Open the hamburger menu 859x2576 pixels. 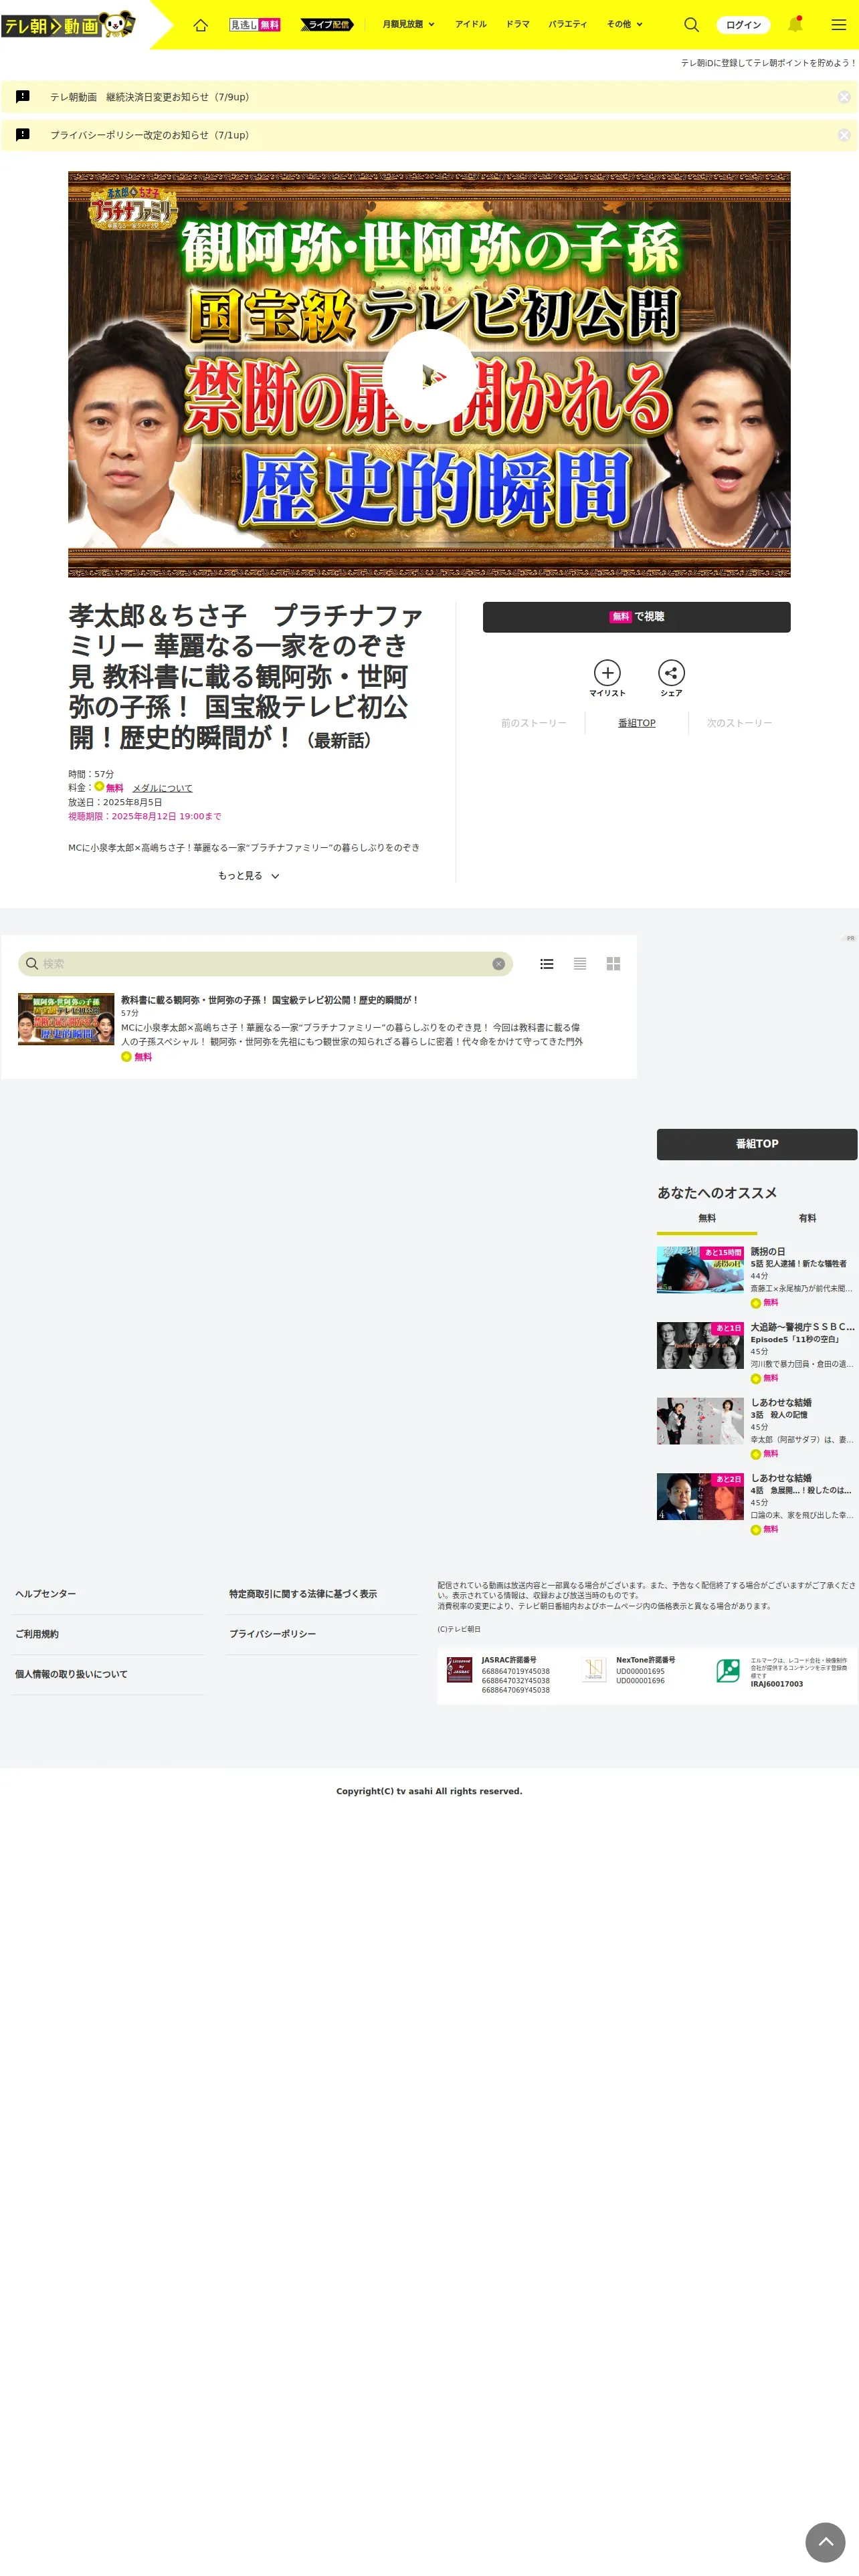[x=839, y=25]
